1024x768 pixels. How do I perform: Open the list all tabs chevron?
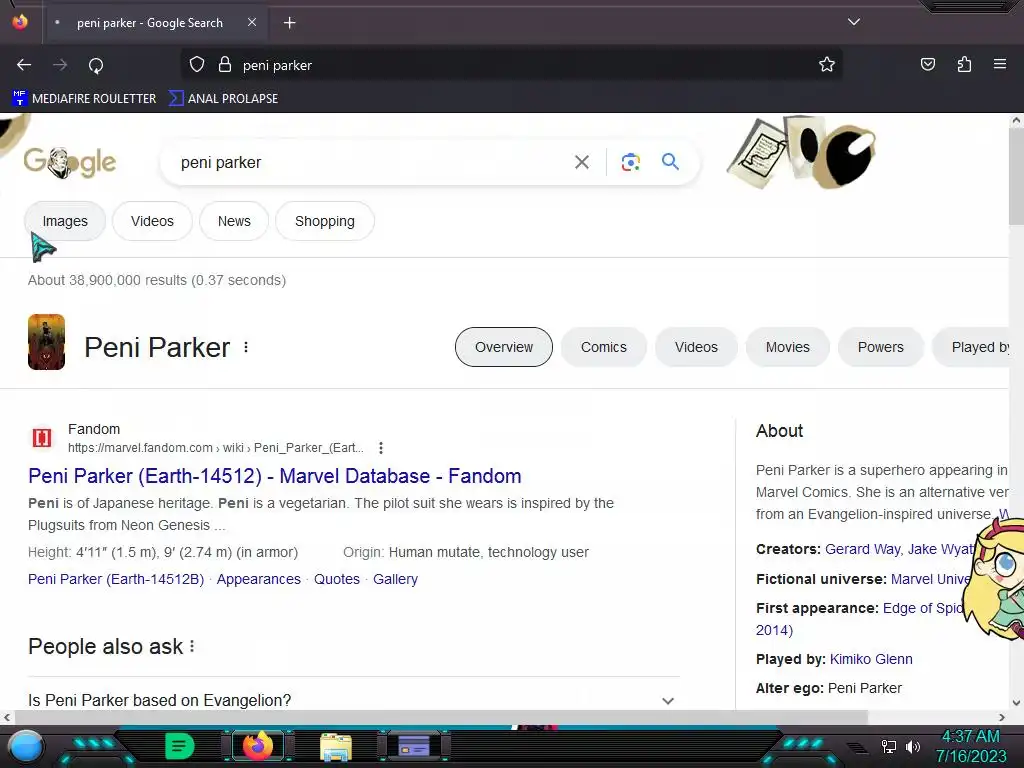coord(854,22)
